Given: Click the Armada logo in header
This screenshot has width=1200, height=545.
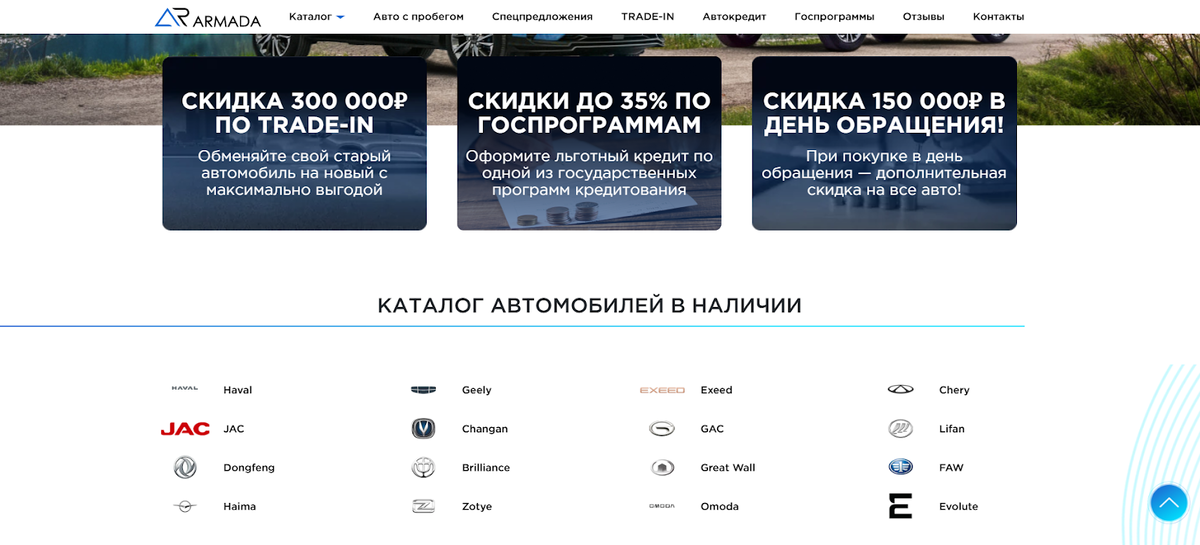Looking at the screenshot, I should click(208, 17).
